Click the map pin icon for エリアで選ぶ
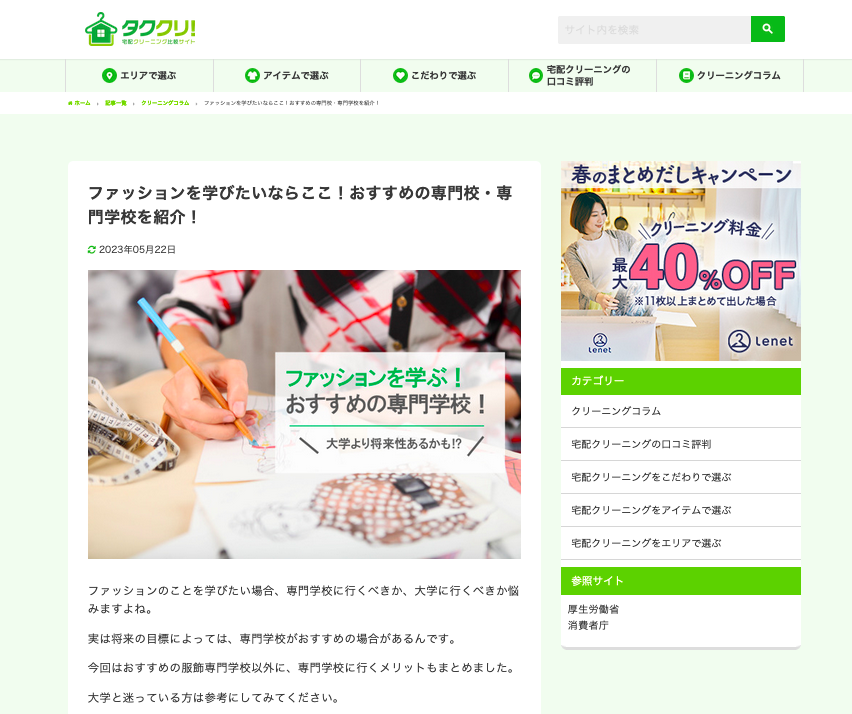The height and width of the screenshot is (714, 852). (109, 76)
